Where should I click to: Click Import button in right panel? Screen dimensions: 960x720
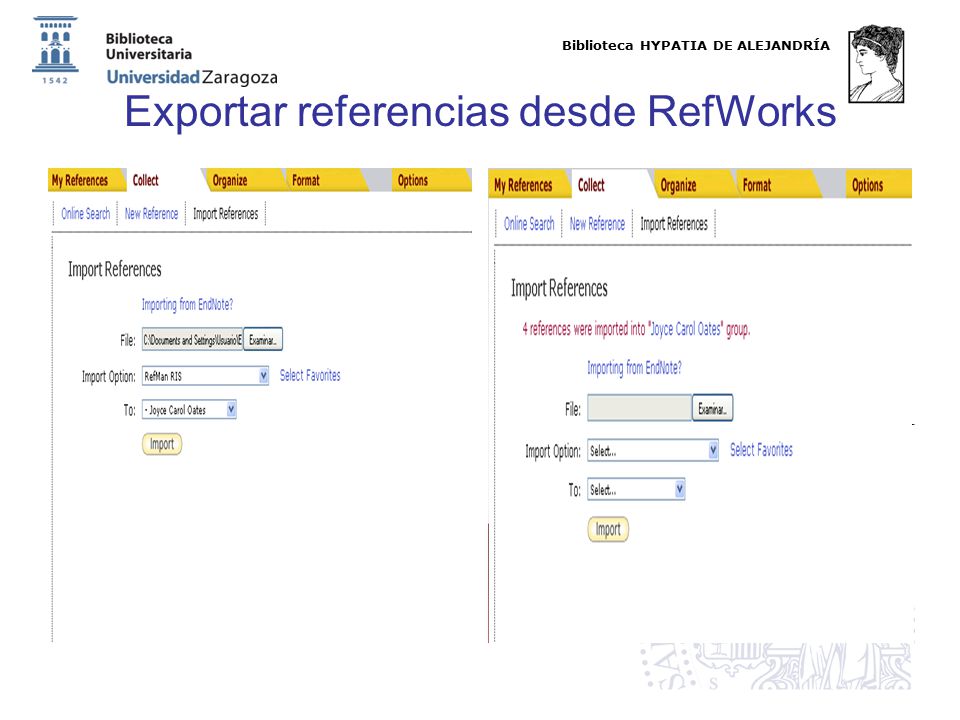(608, 530)
